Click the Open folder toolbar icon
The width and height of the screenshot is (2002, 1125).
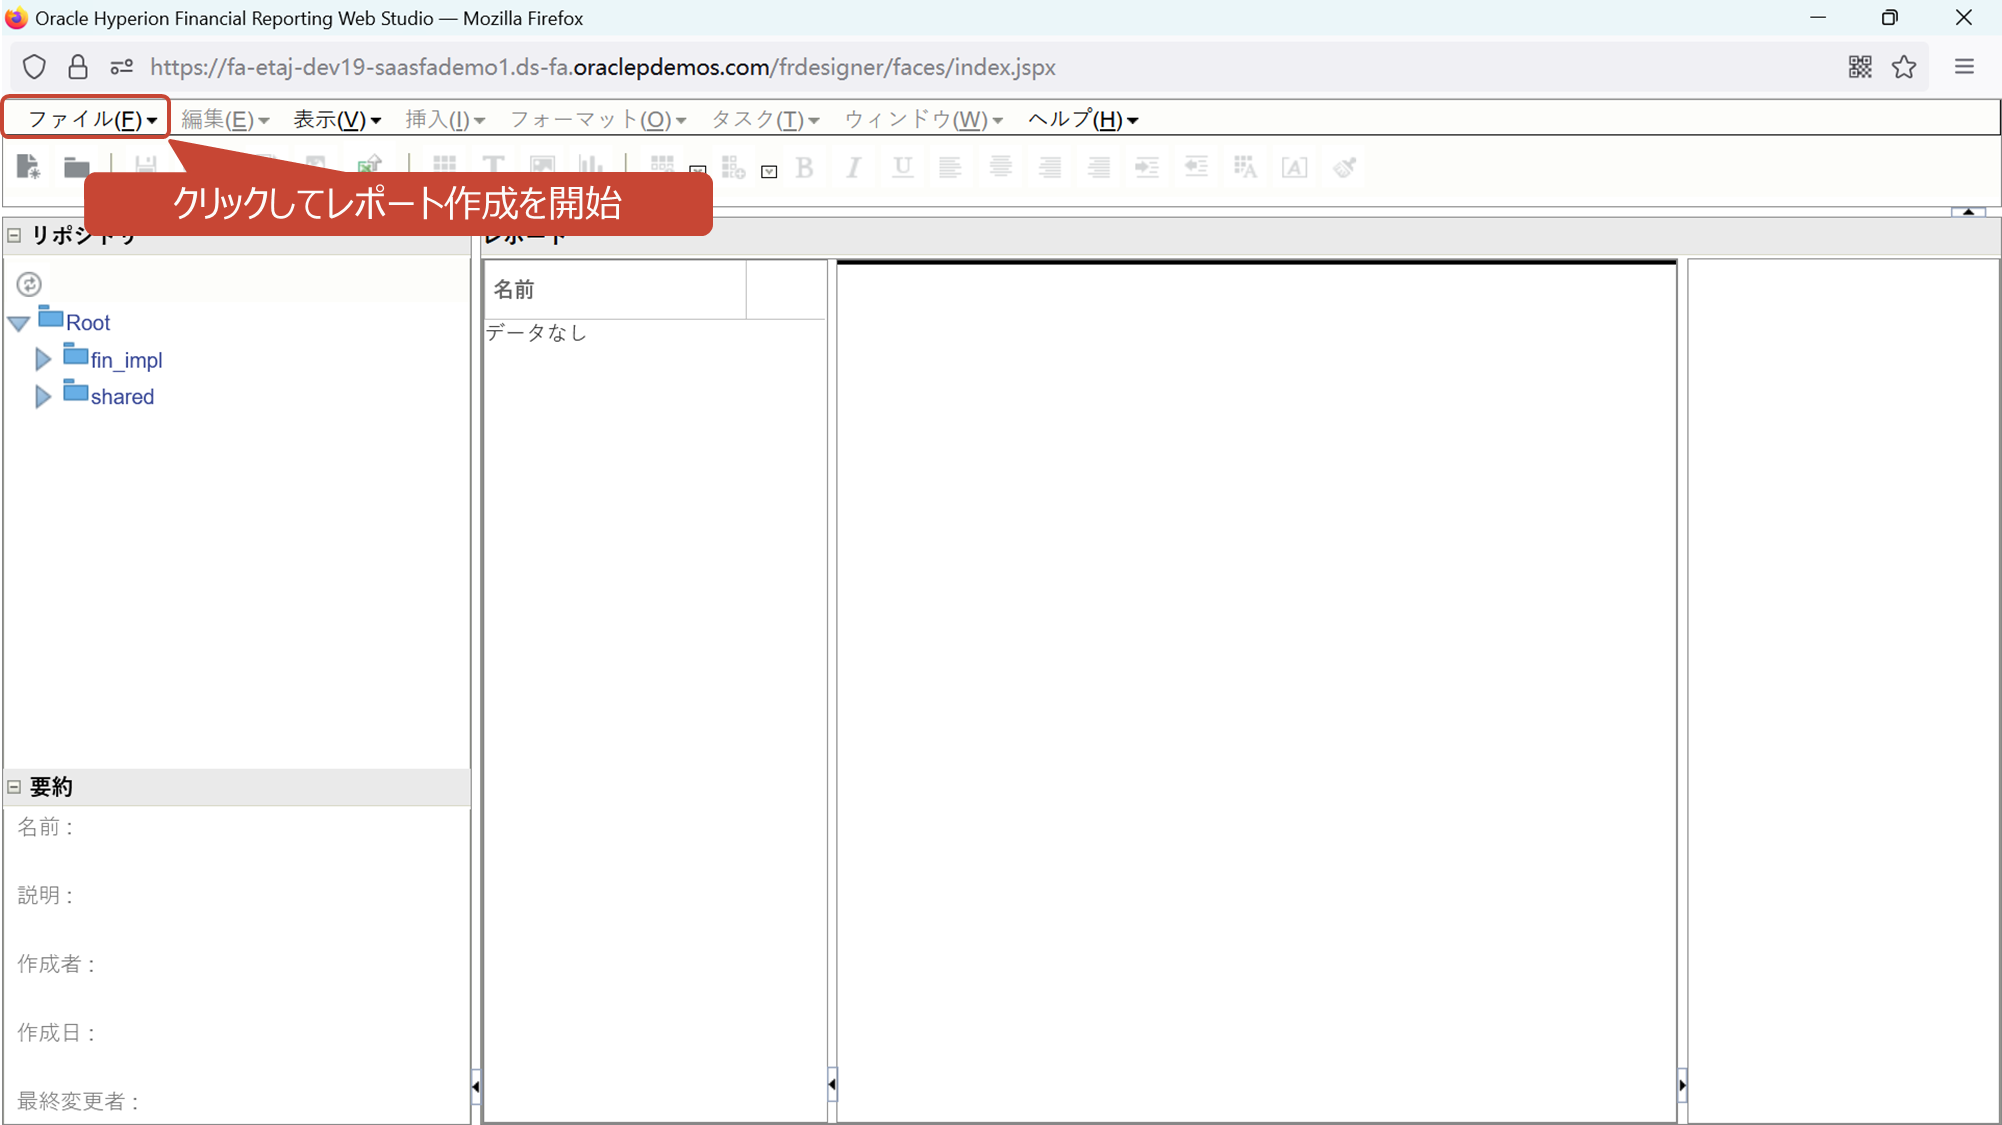point(77,167)
